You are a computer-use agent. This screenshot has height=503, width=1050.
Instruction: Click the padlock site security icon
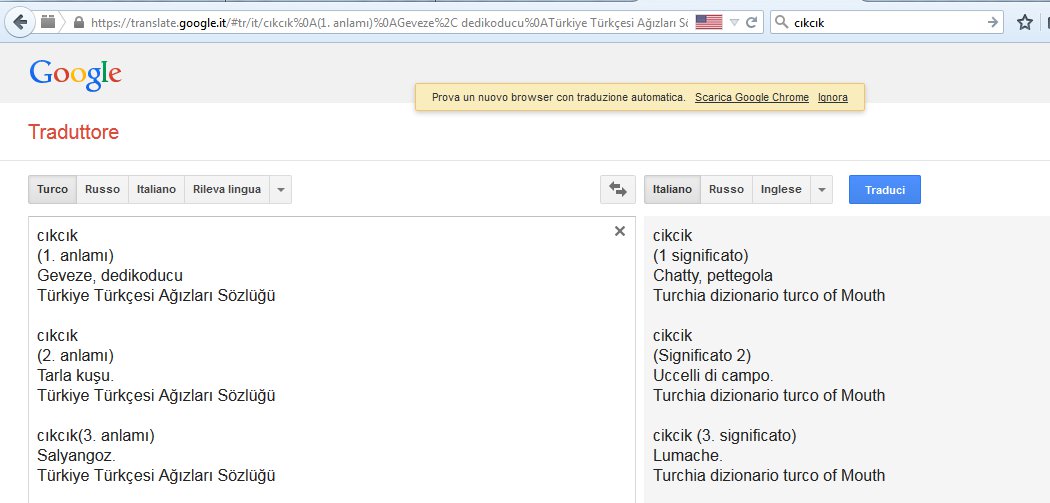[79, 22]
